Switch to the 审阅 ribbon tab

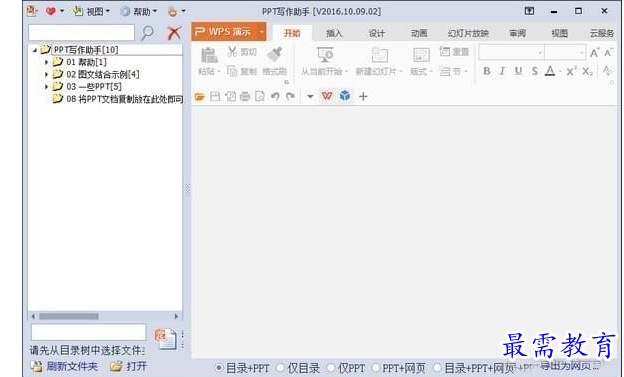[x=517, y=33]
